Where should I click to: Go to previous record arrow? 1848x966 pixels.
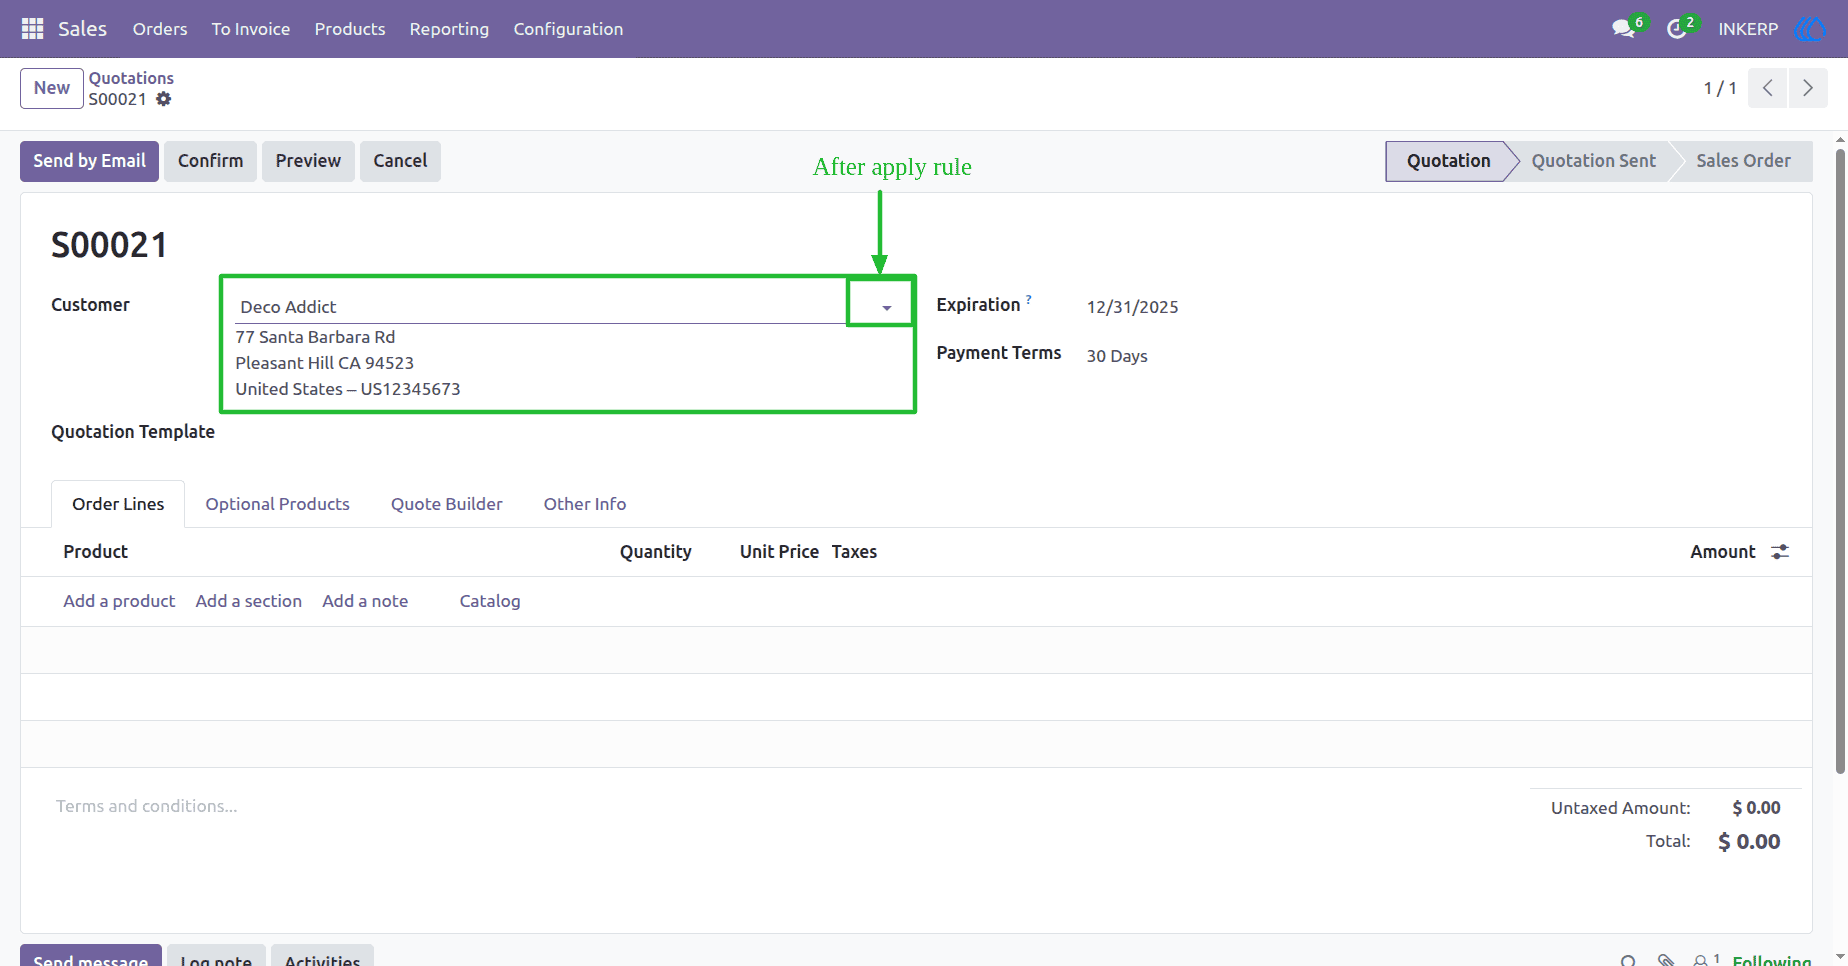tap(1768, 88)
